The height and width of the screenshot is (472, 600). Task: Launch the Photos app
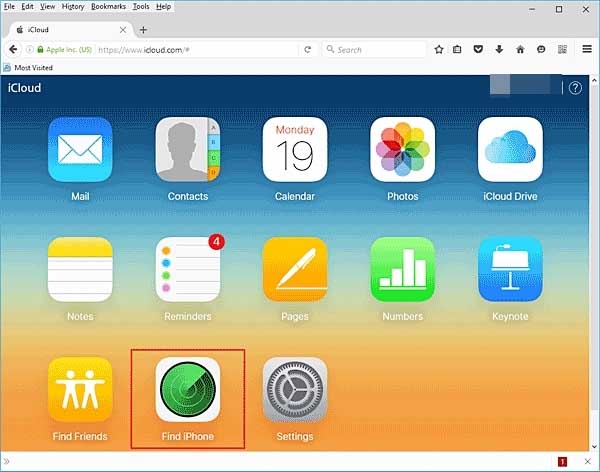402,149
